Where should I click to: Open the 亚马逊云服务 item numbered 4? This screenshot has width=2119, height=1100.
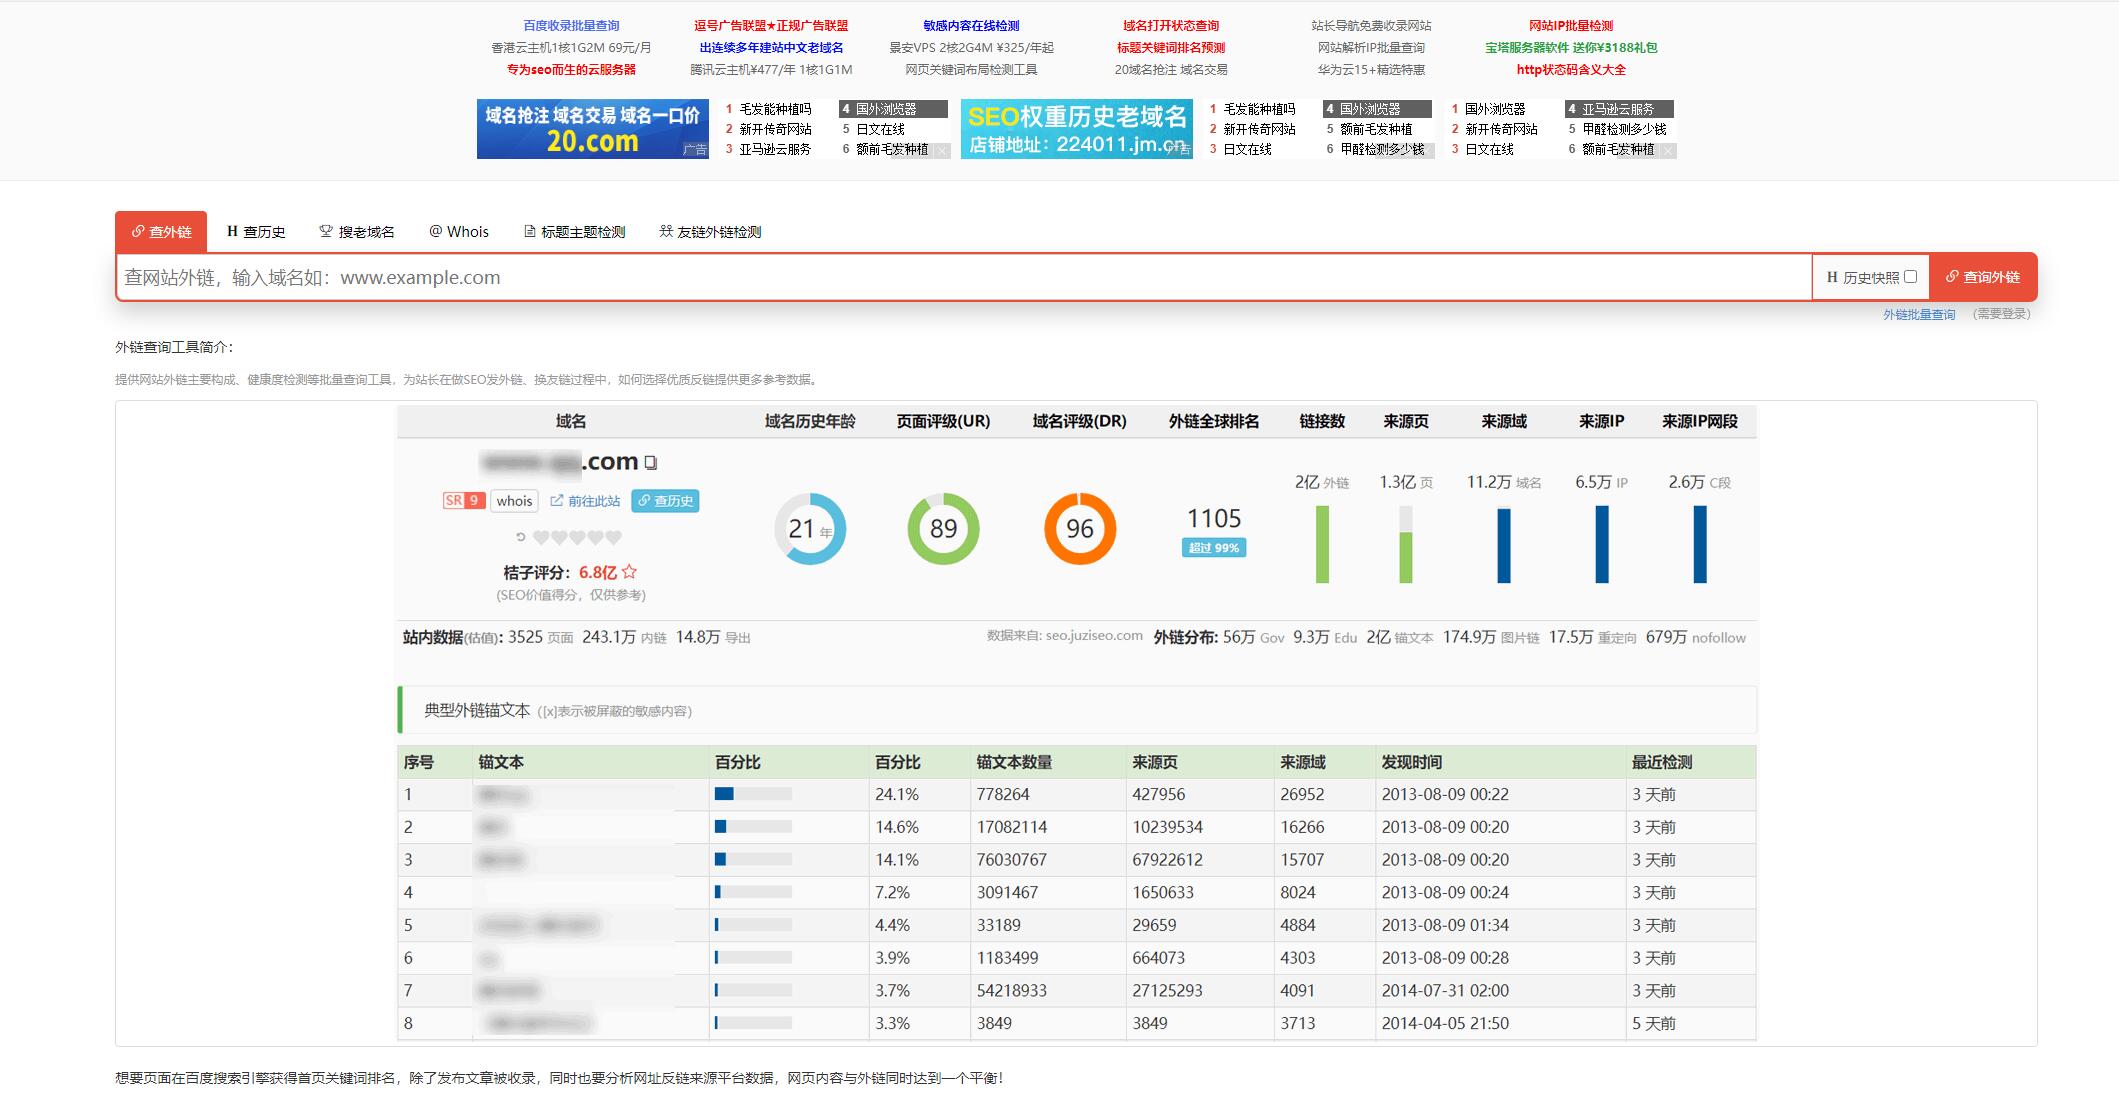pos(1619,109)
